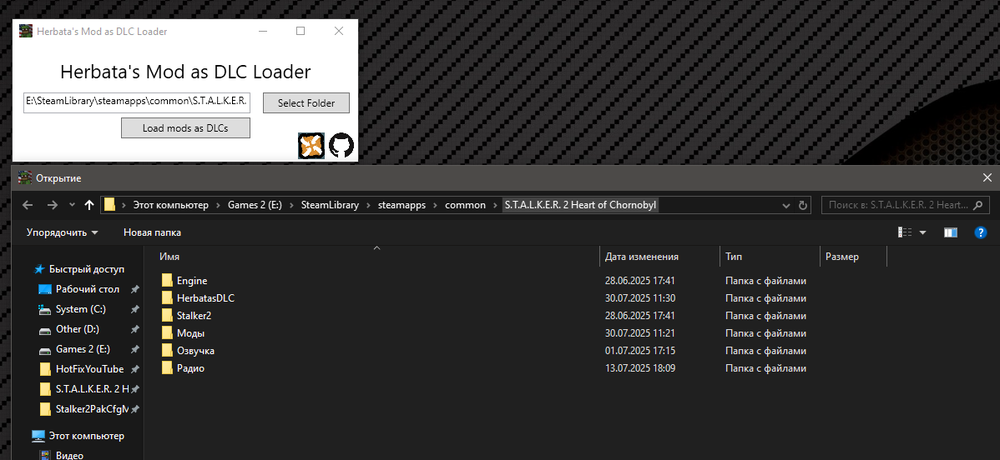Image resolution: width=1000 pixels, height=460 pixels.
Task: Select the System (C:) drive icon
Action: pos(45,309)
